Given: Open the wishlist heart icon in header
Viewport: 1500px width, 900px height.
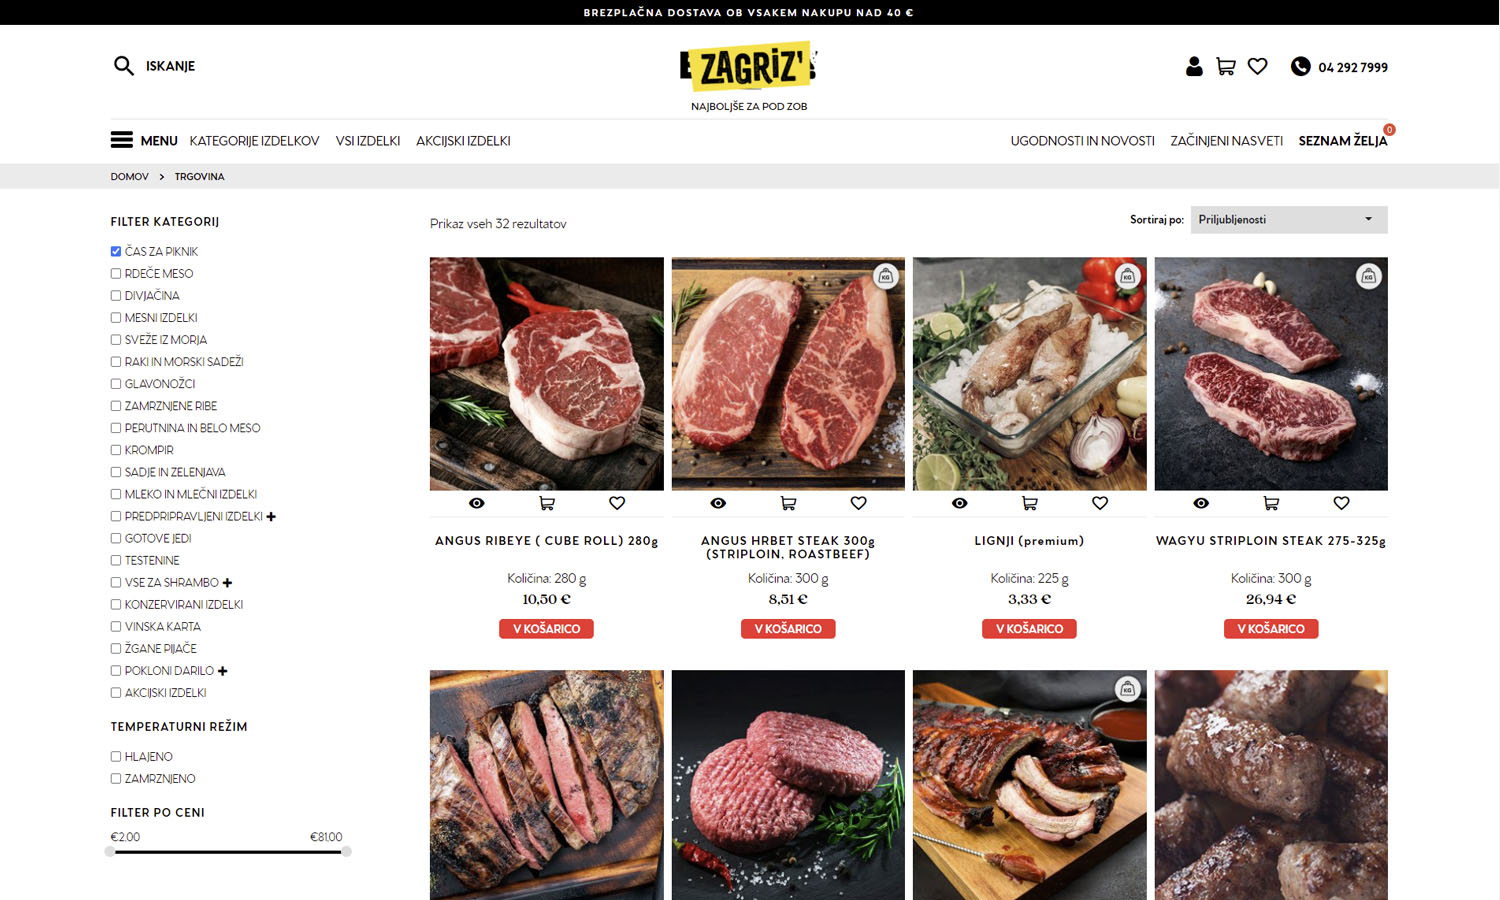Looking at the screenshot, I should 1258,67.
